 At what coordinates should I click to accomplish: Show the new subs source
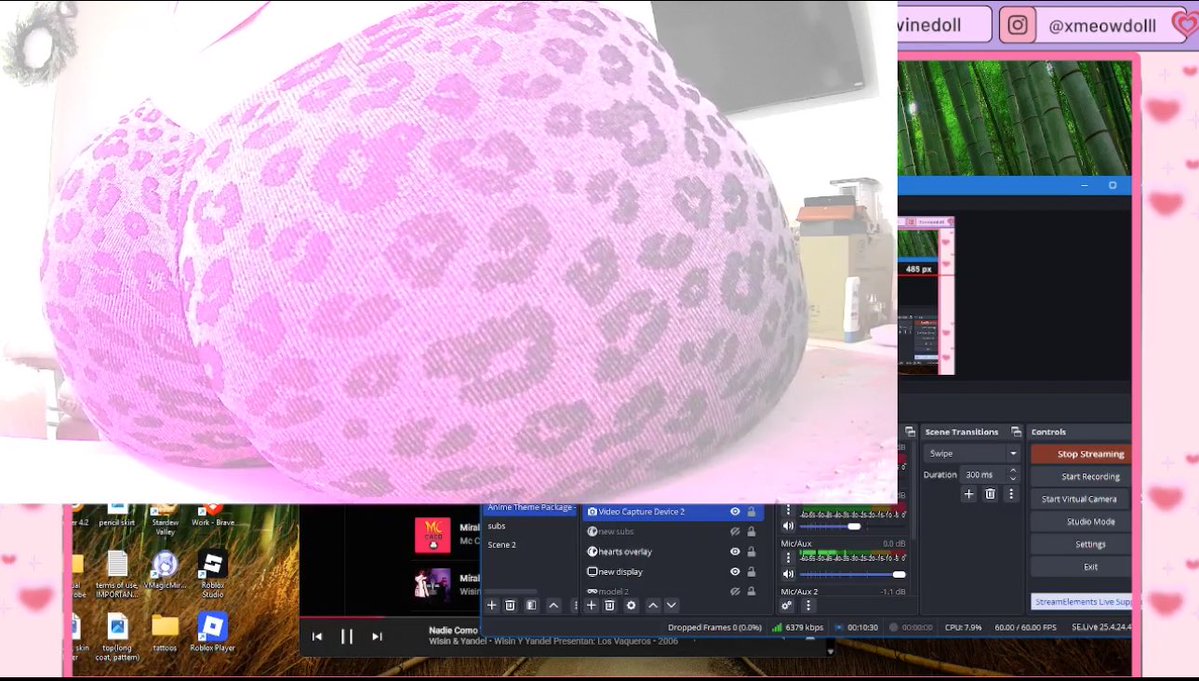tap(735, 531)
